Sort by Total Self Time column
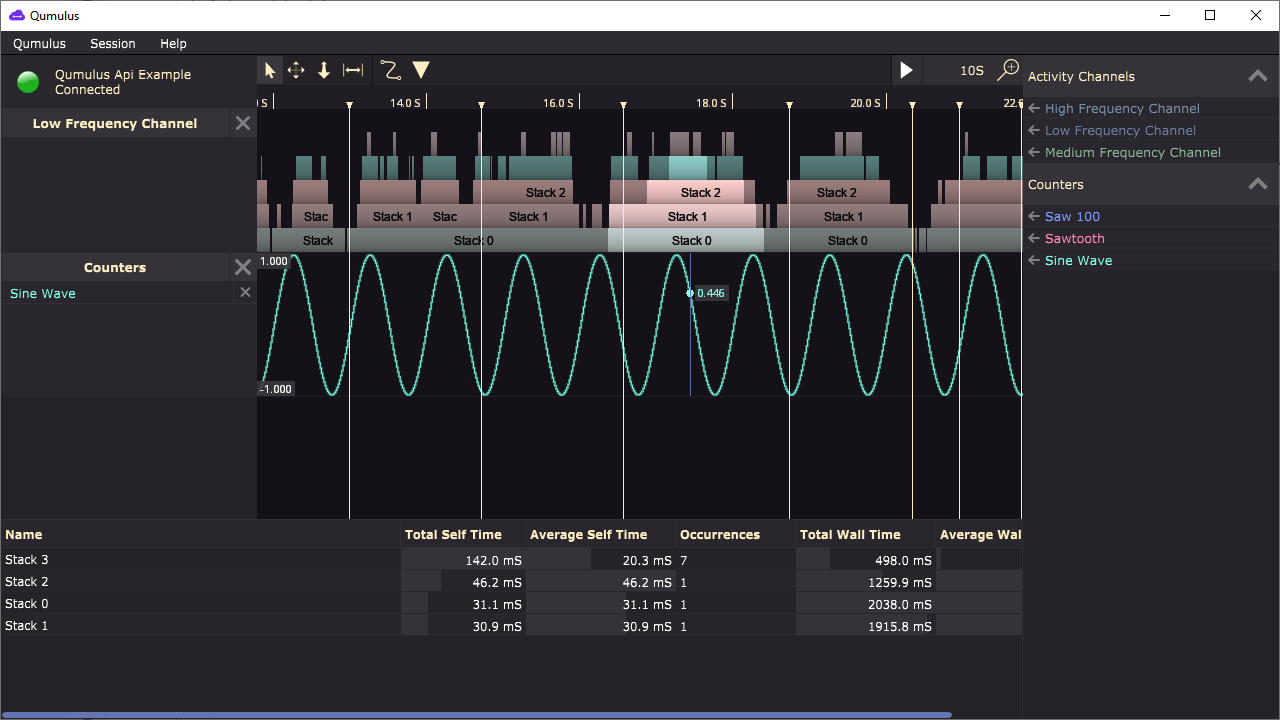The image size is (1280, 720). tap(463, 534)
